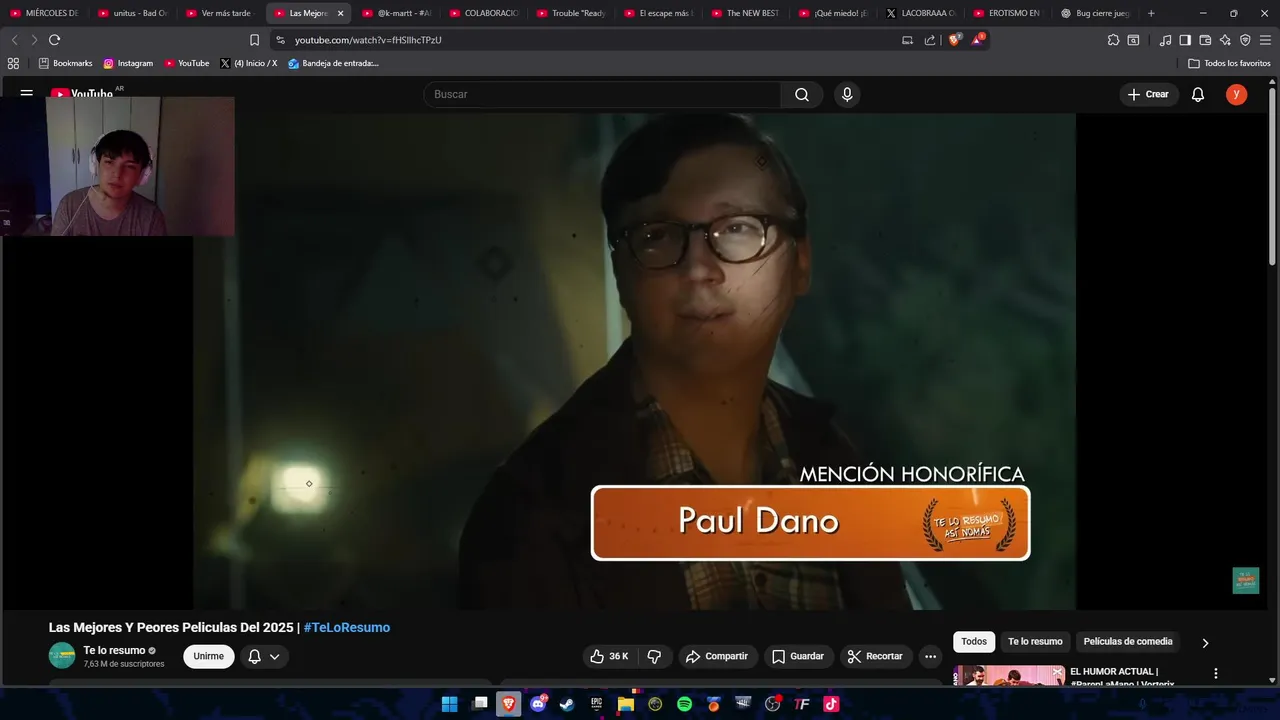Open the Windows Start menu
Image resolution: width=1280 pixels, height=720 pixels.
450,704
